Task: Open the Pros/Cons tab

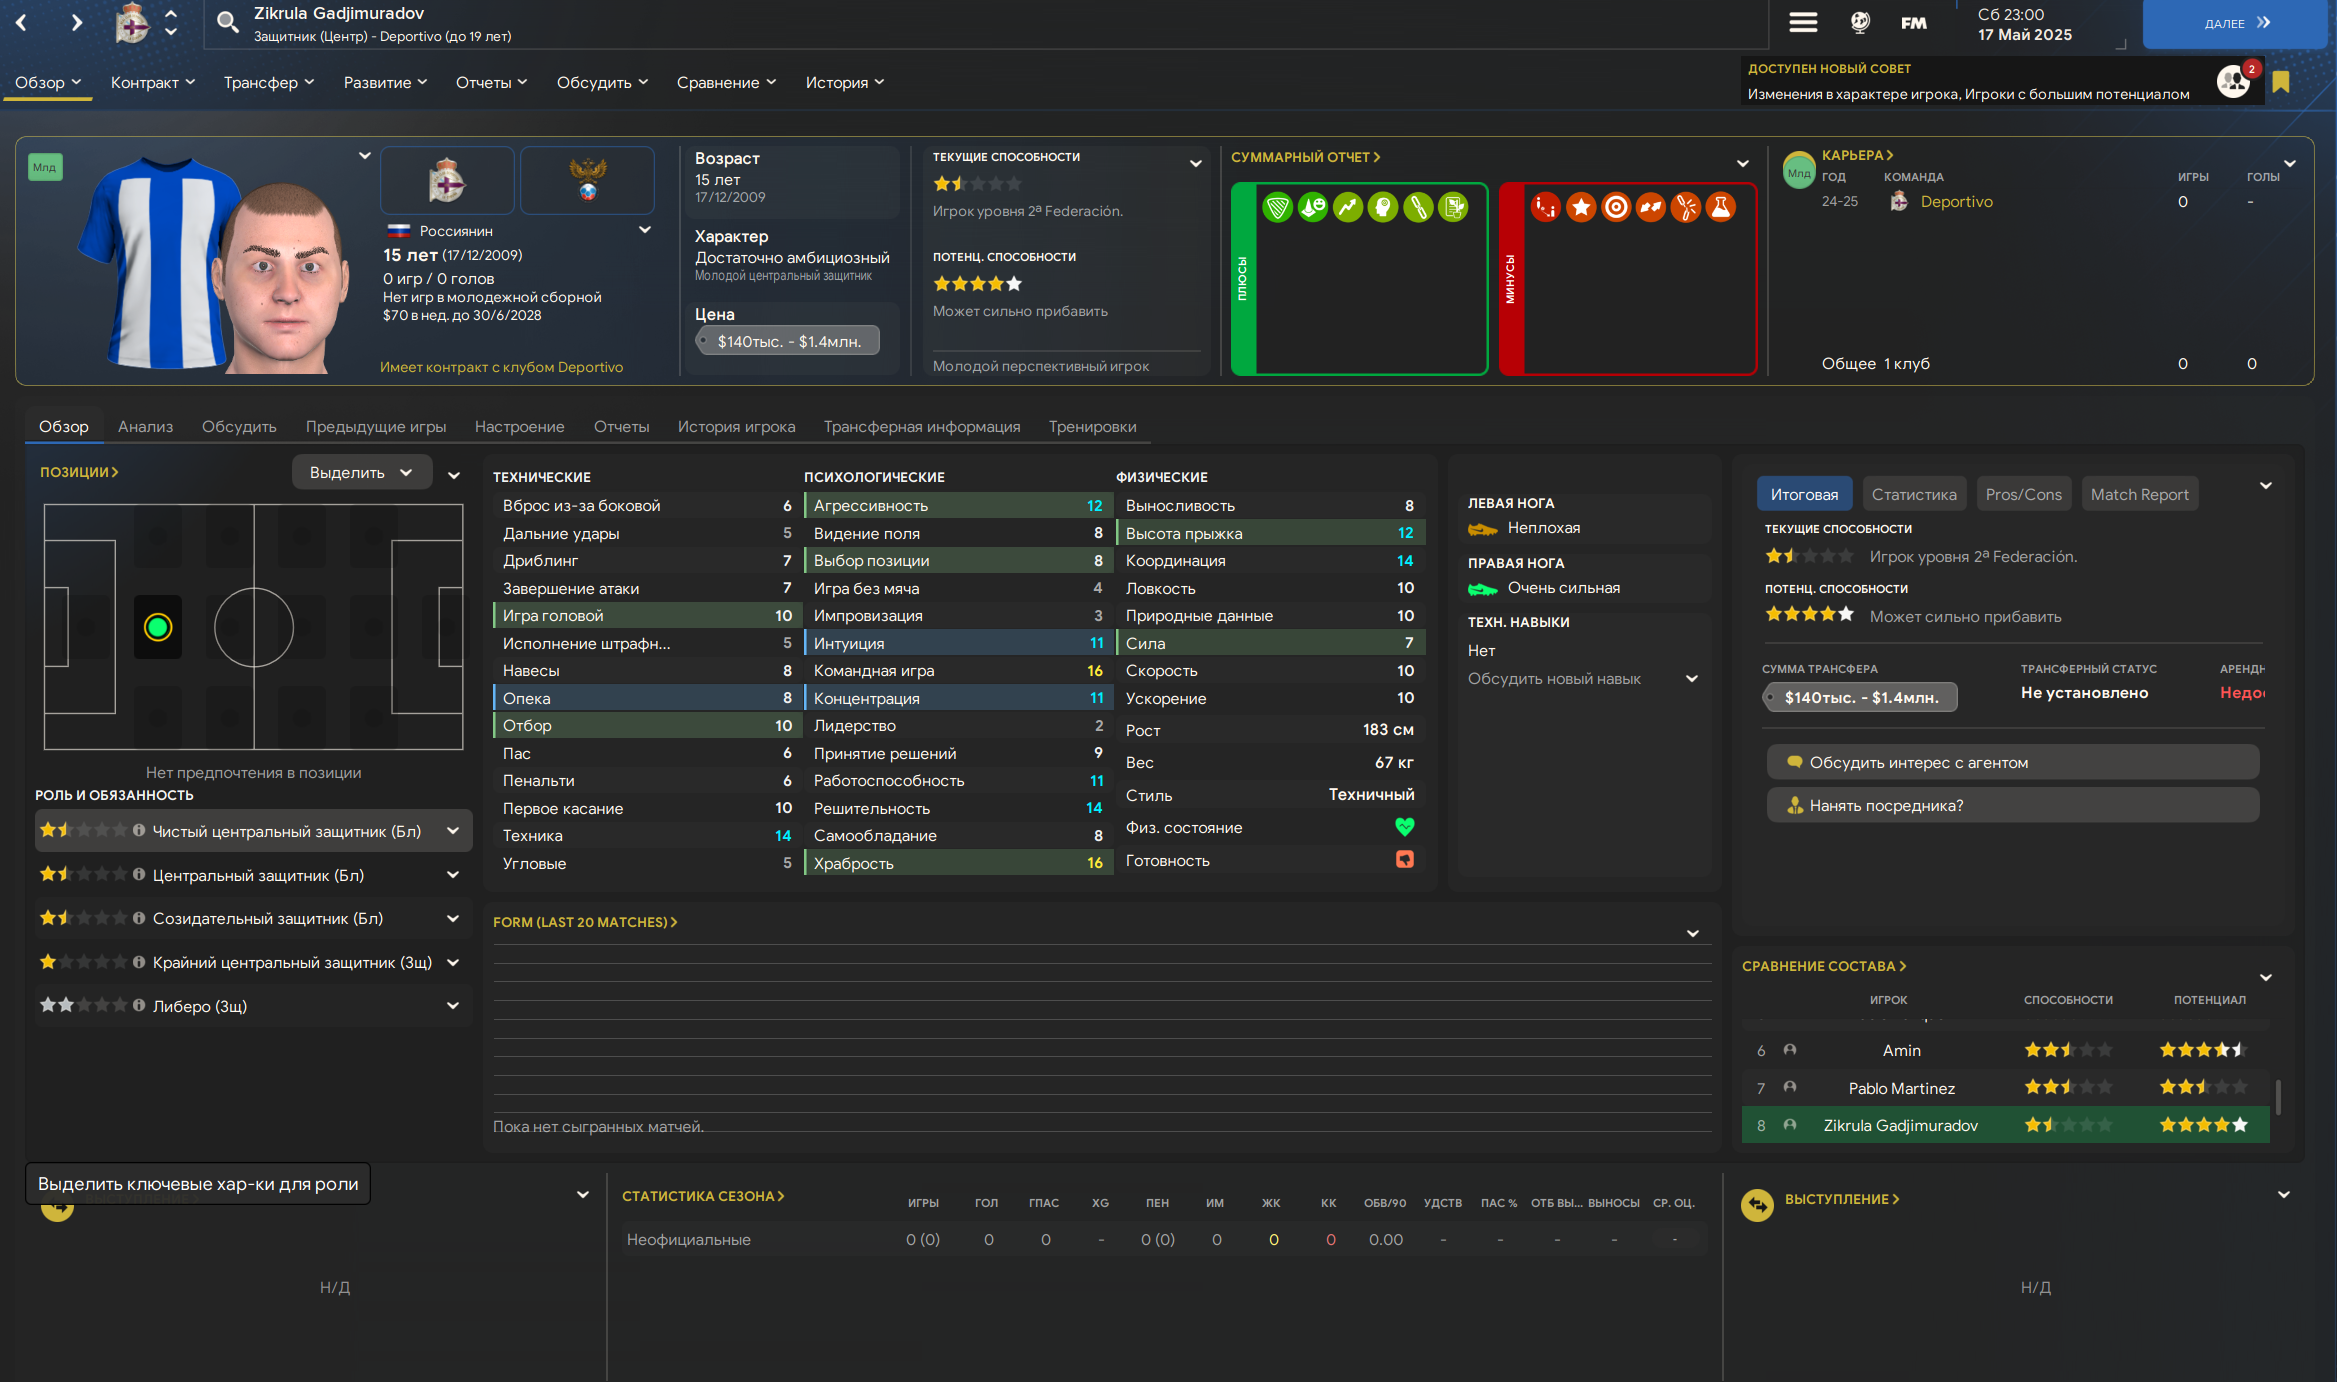Action: click(2023, 494)
